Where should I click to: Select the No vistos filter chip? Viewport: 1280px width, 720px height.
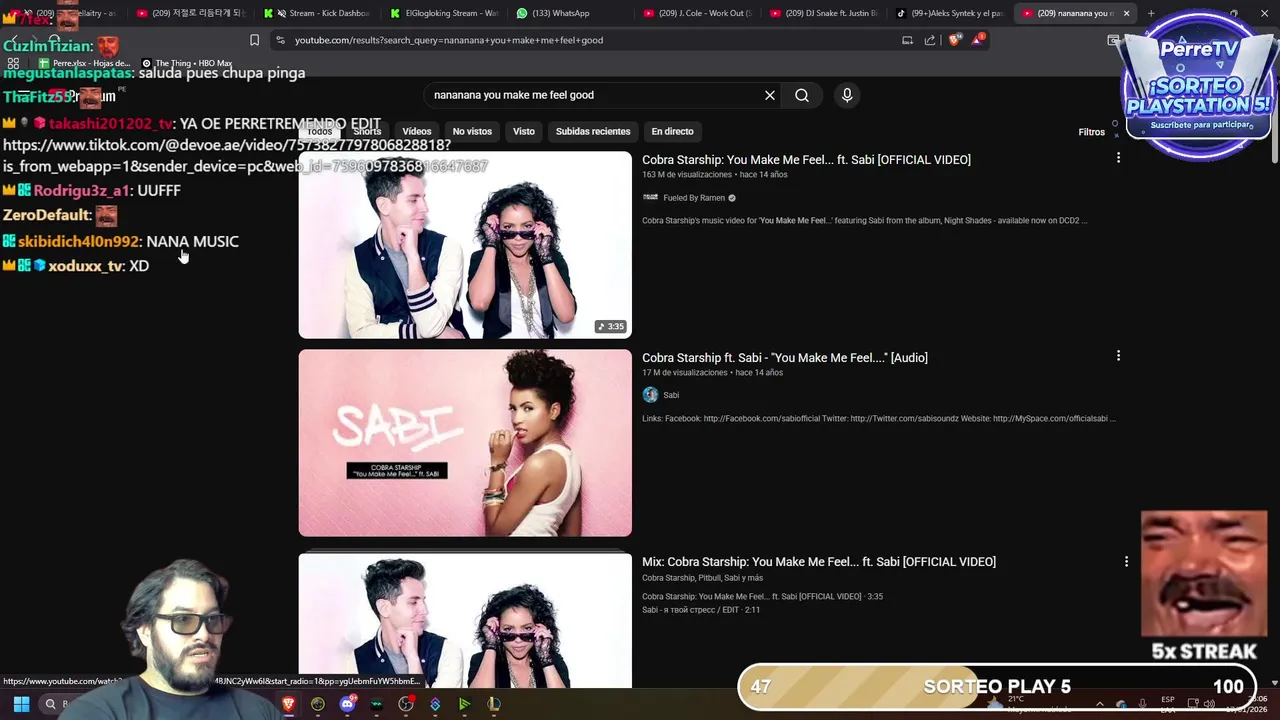click(x=472, y=131)
